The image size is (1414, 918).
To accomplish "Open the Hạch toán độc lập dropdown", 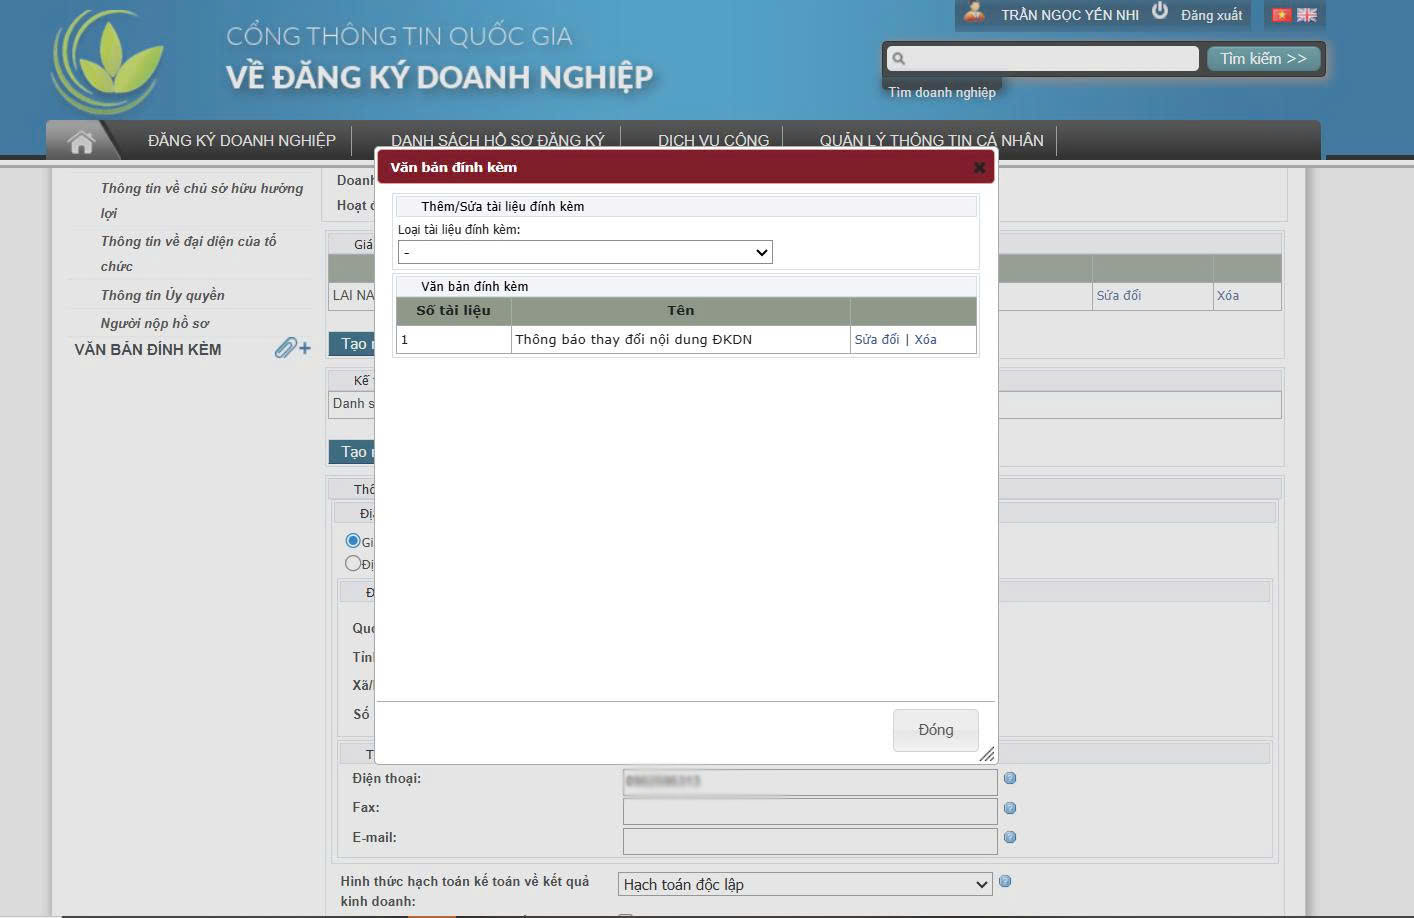I will tap(804, 885).
